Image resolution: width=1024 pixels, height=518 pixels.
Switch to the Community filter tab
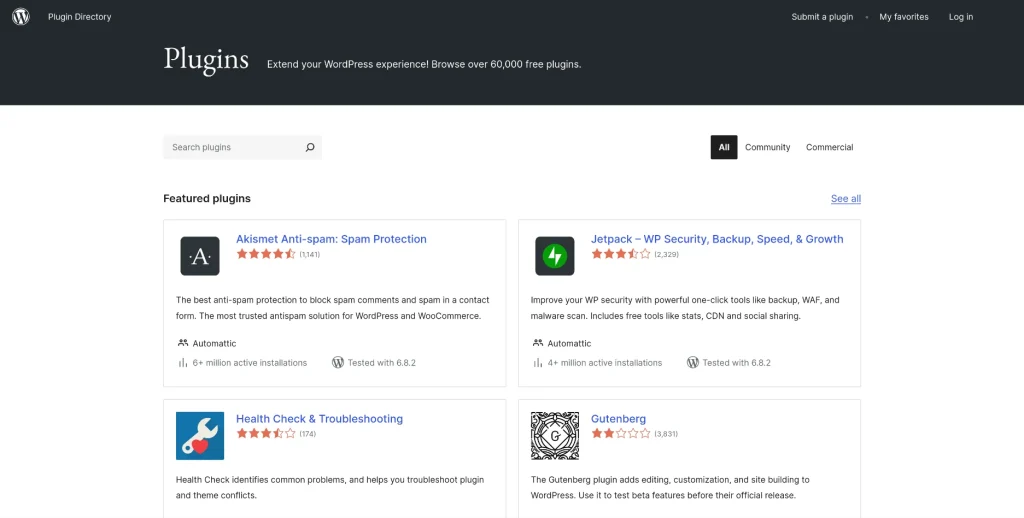pos(767,147)
